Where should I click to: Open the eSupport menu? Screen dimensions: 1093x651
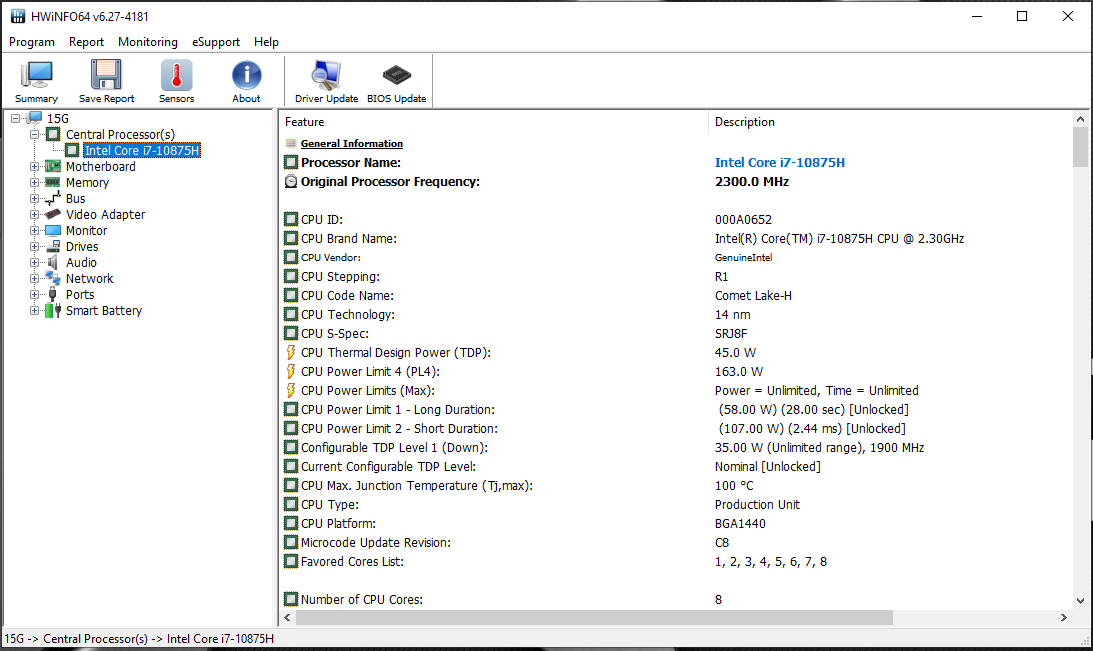pos(216,42)
